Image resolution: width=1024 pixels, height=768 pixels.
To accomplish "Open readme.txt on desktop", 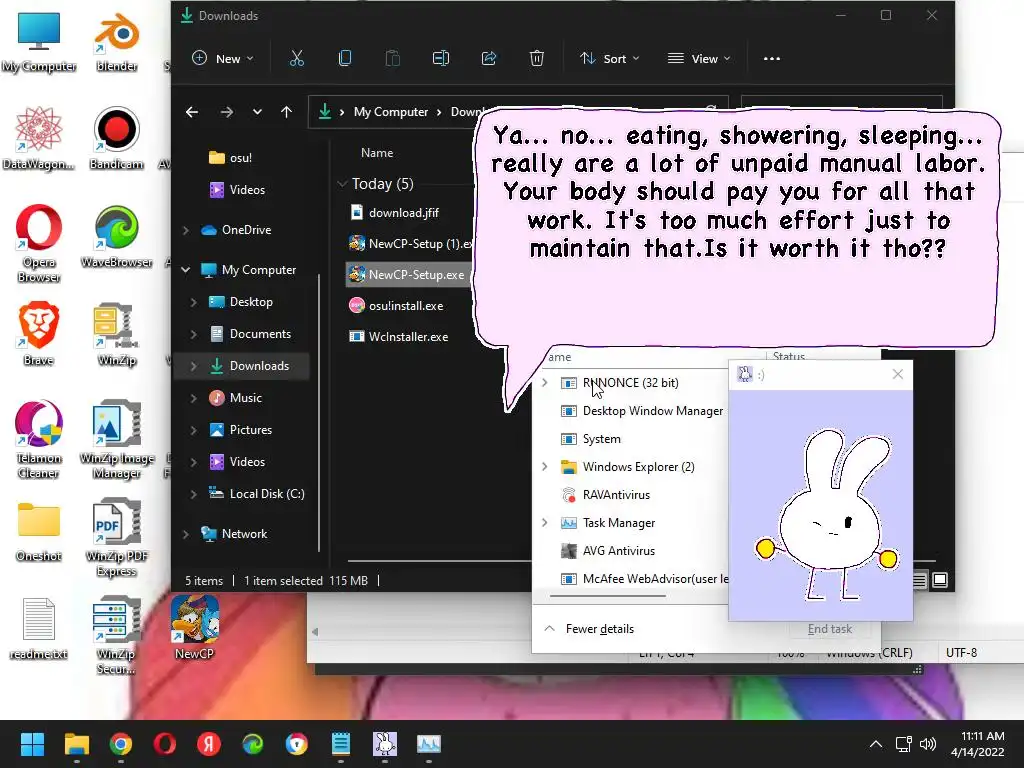I will tap(39, 628).
